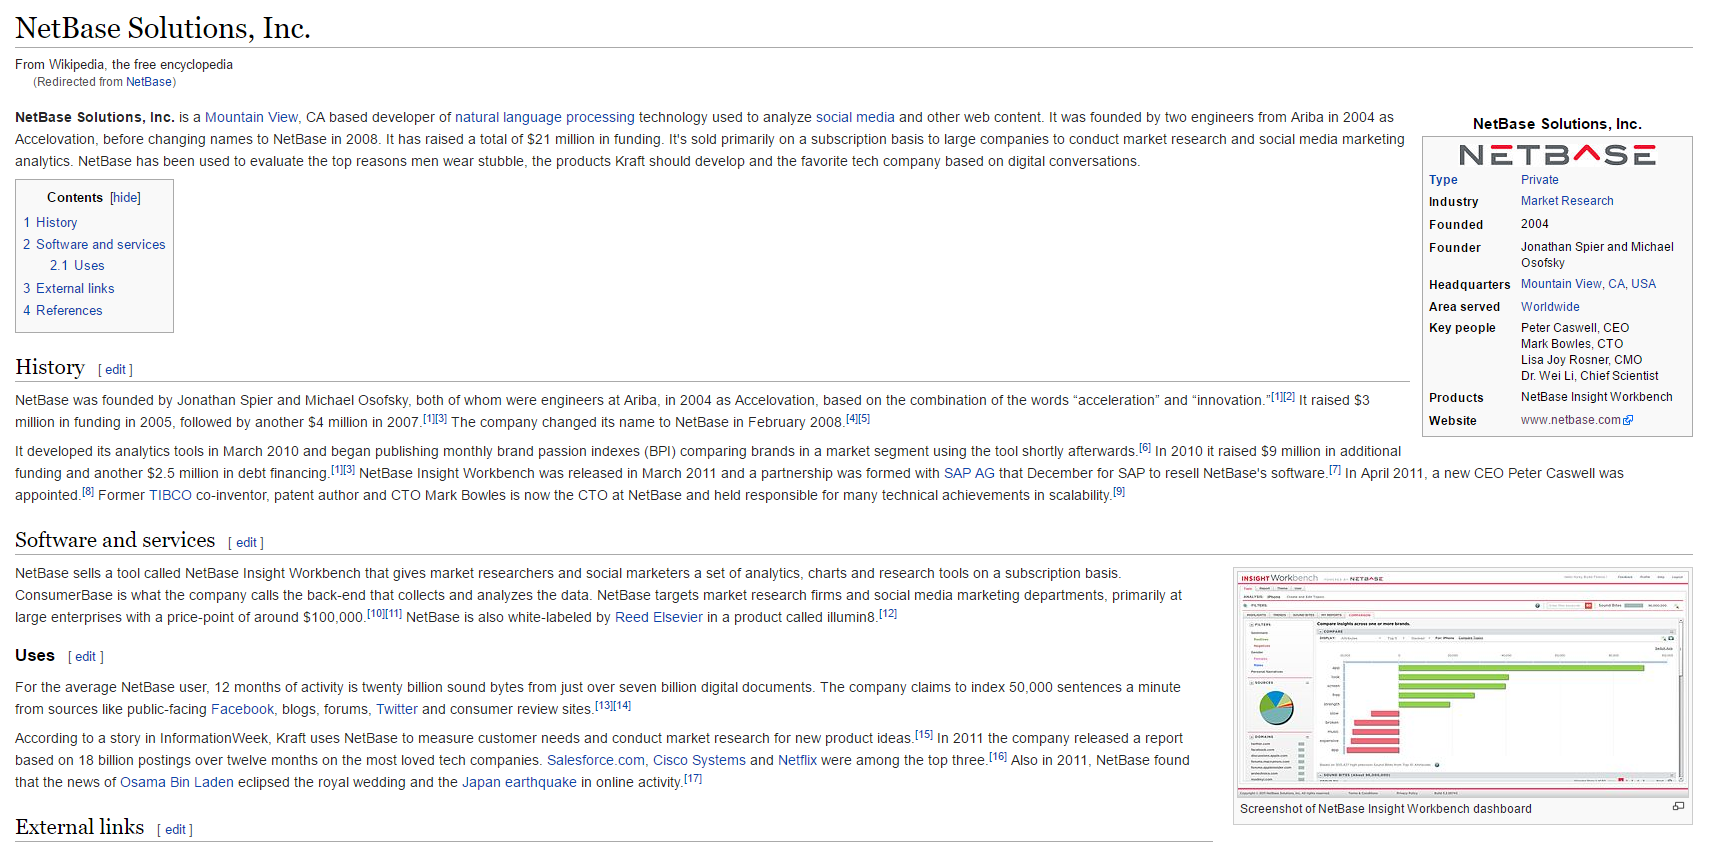
Task: Open Market Research in the infobox
Action: pos(1567,201)
